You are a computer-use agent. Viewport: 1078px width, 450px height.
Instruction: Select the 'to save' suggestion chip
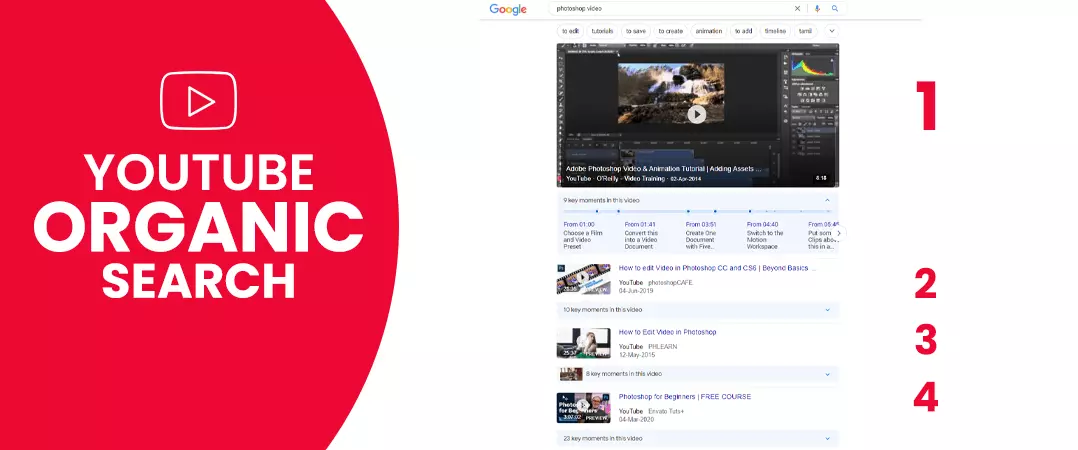click(635, 31)
